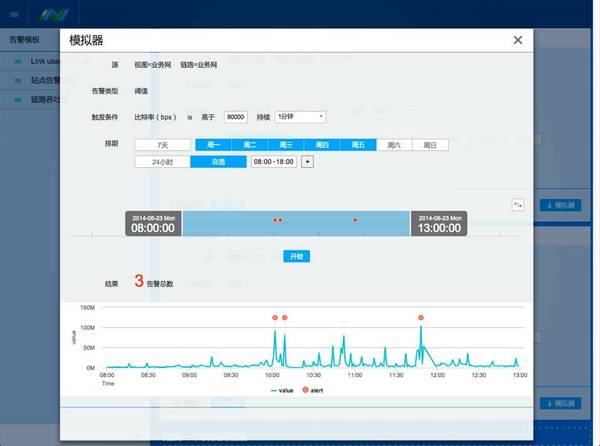The width and height of the screenshot is (600, 446).
Task: Select the 24小时 time option
Action: tap(163, 162)
